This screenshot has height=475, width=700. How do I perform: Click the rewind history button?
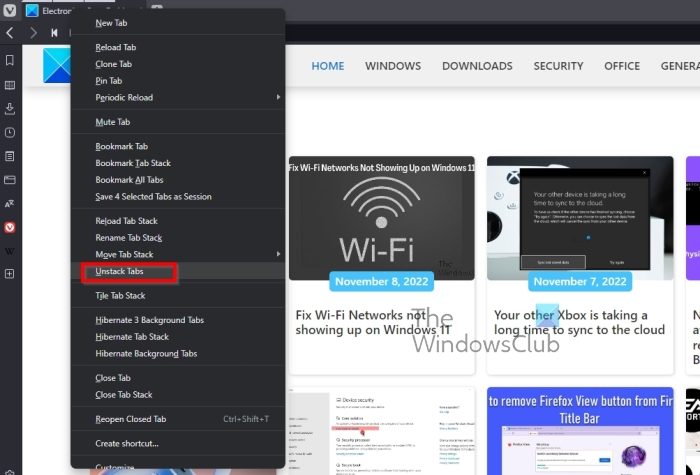[x=54, y=33]
